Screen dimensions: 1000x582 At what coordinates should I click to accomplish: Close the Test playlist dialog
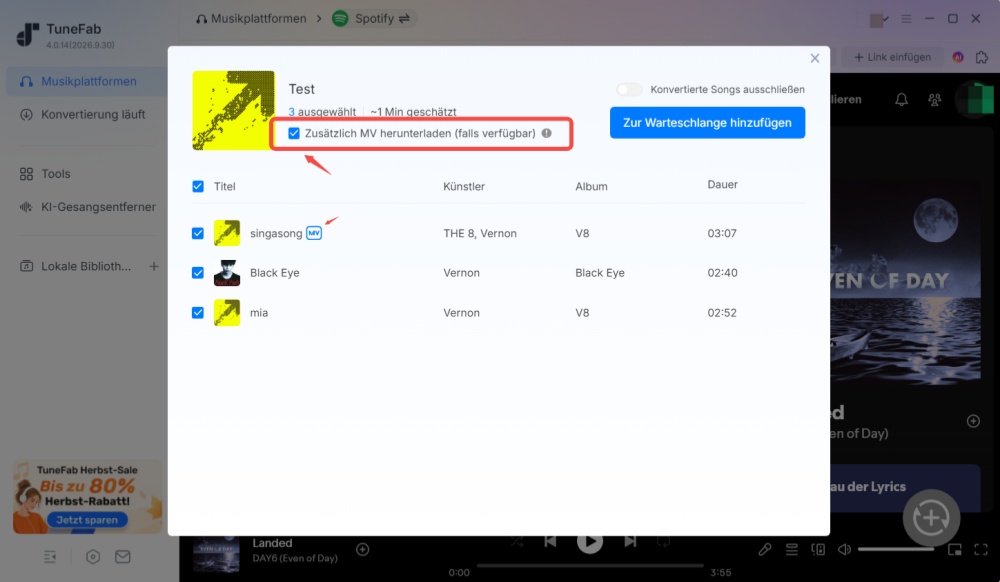[814, 58]
